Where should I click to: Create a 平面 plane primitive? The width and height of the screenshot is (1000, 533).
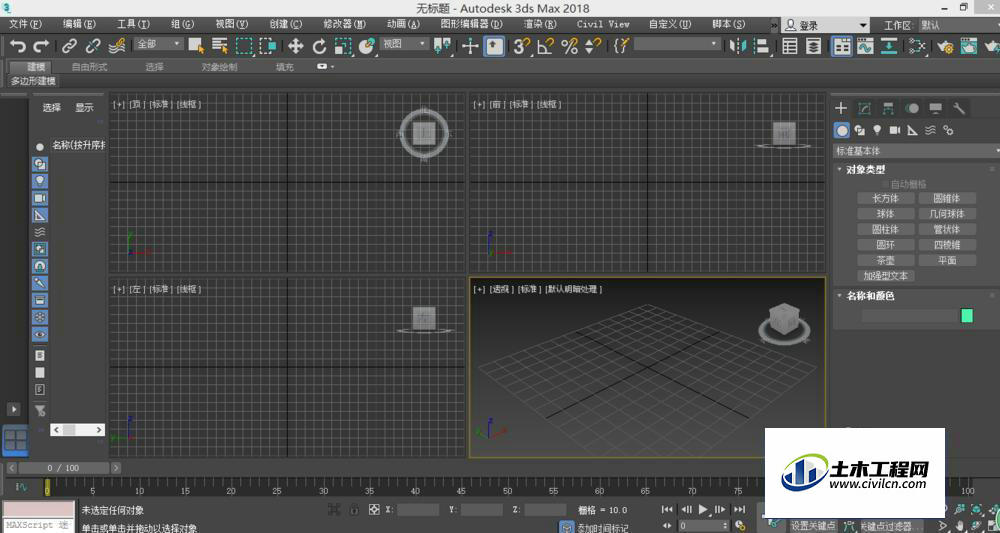click(x=947, y=260)
